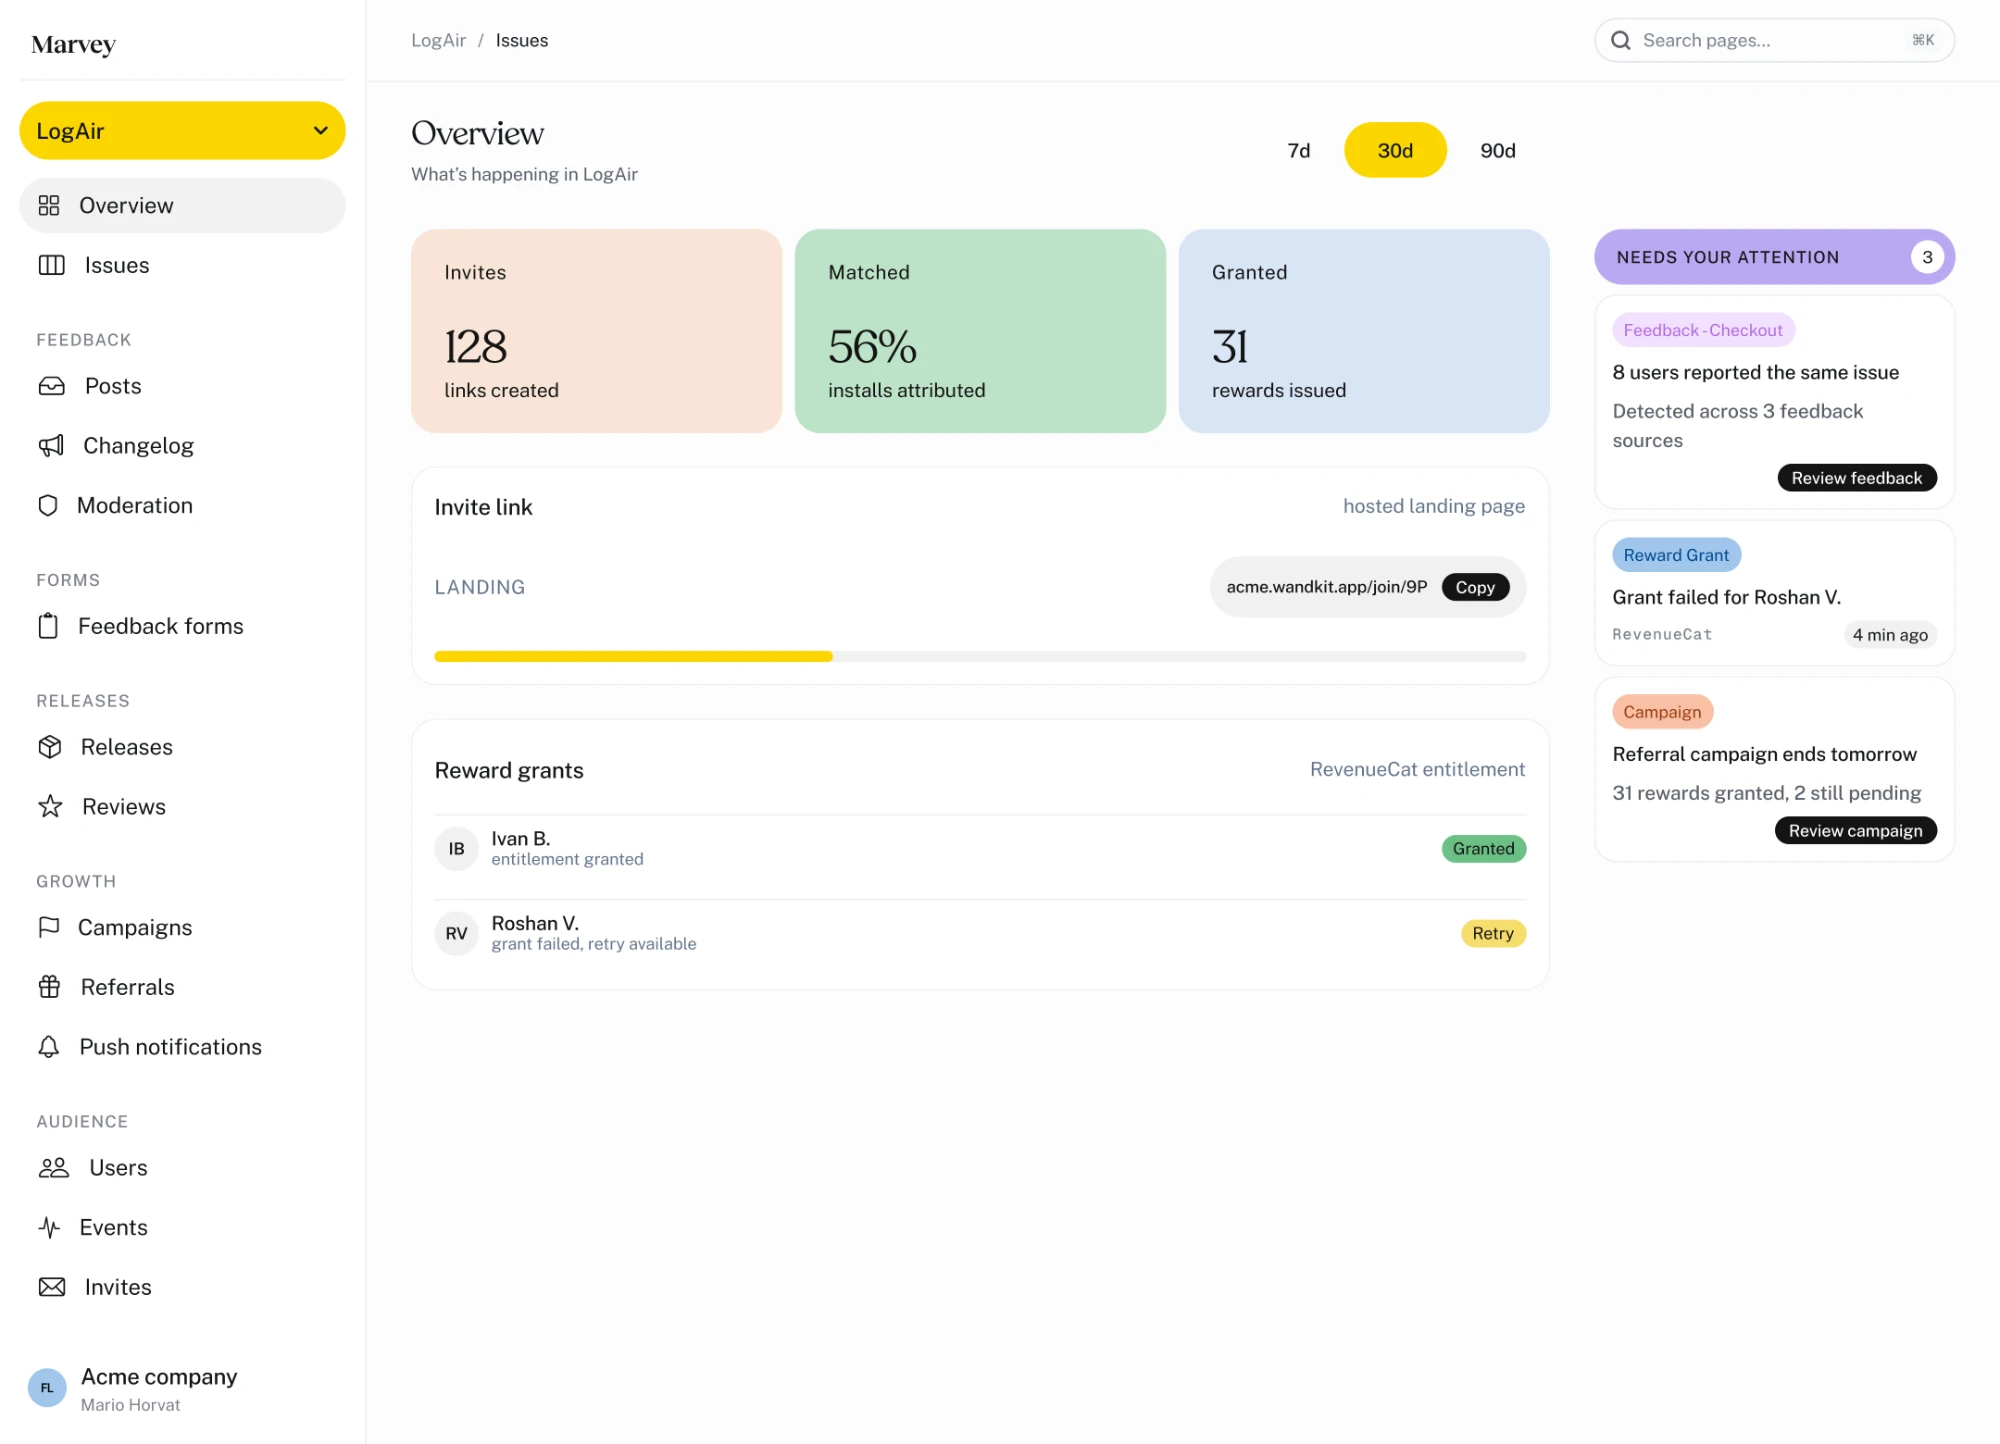Image resolution: width=2000 pixels, height=1444 pixels.
Task: Select the 90d time range
Action: click(x=1498, y=150)
